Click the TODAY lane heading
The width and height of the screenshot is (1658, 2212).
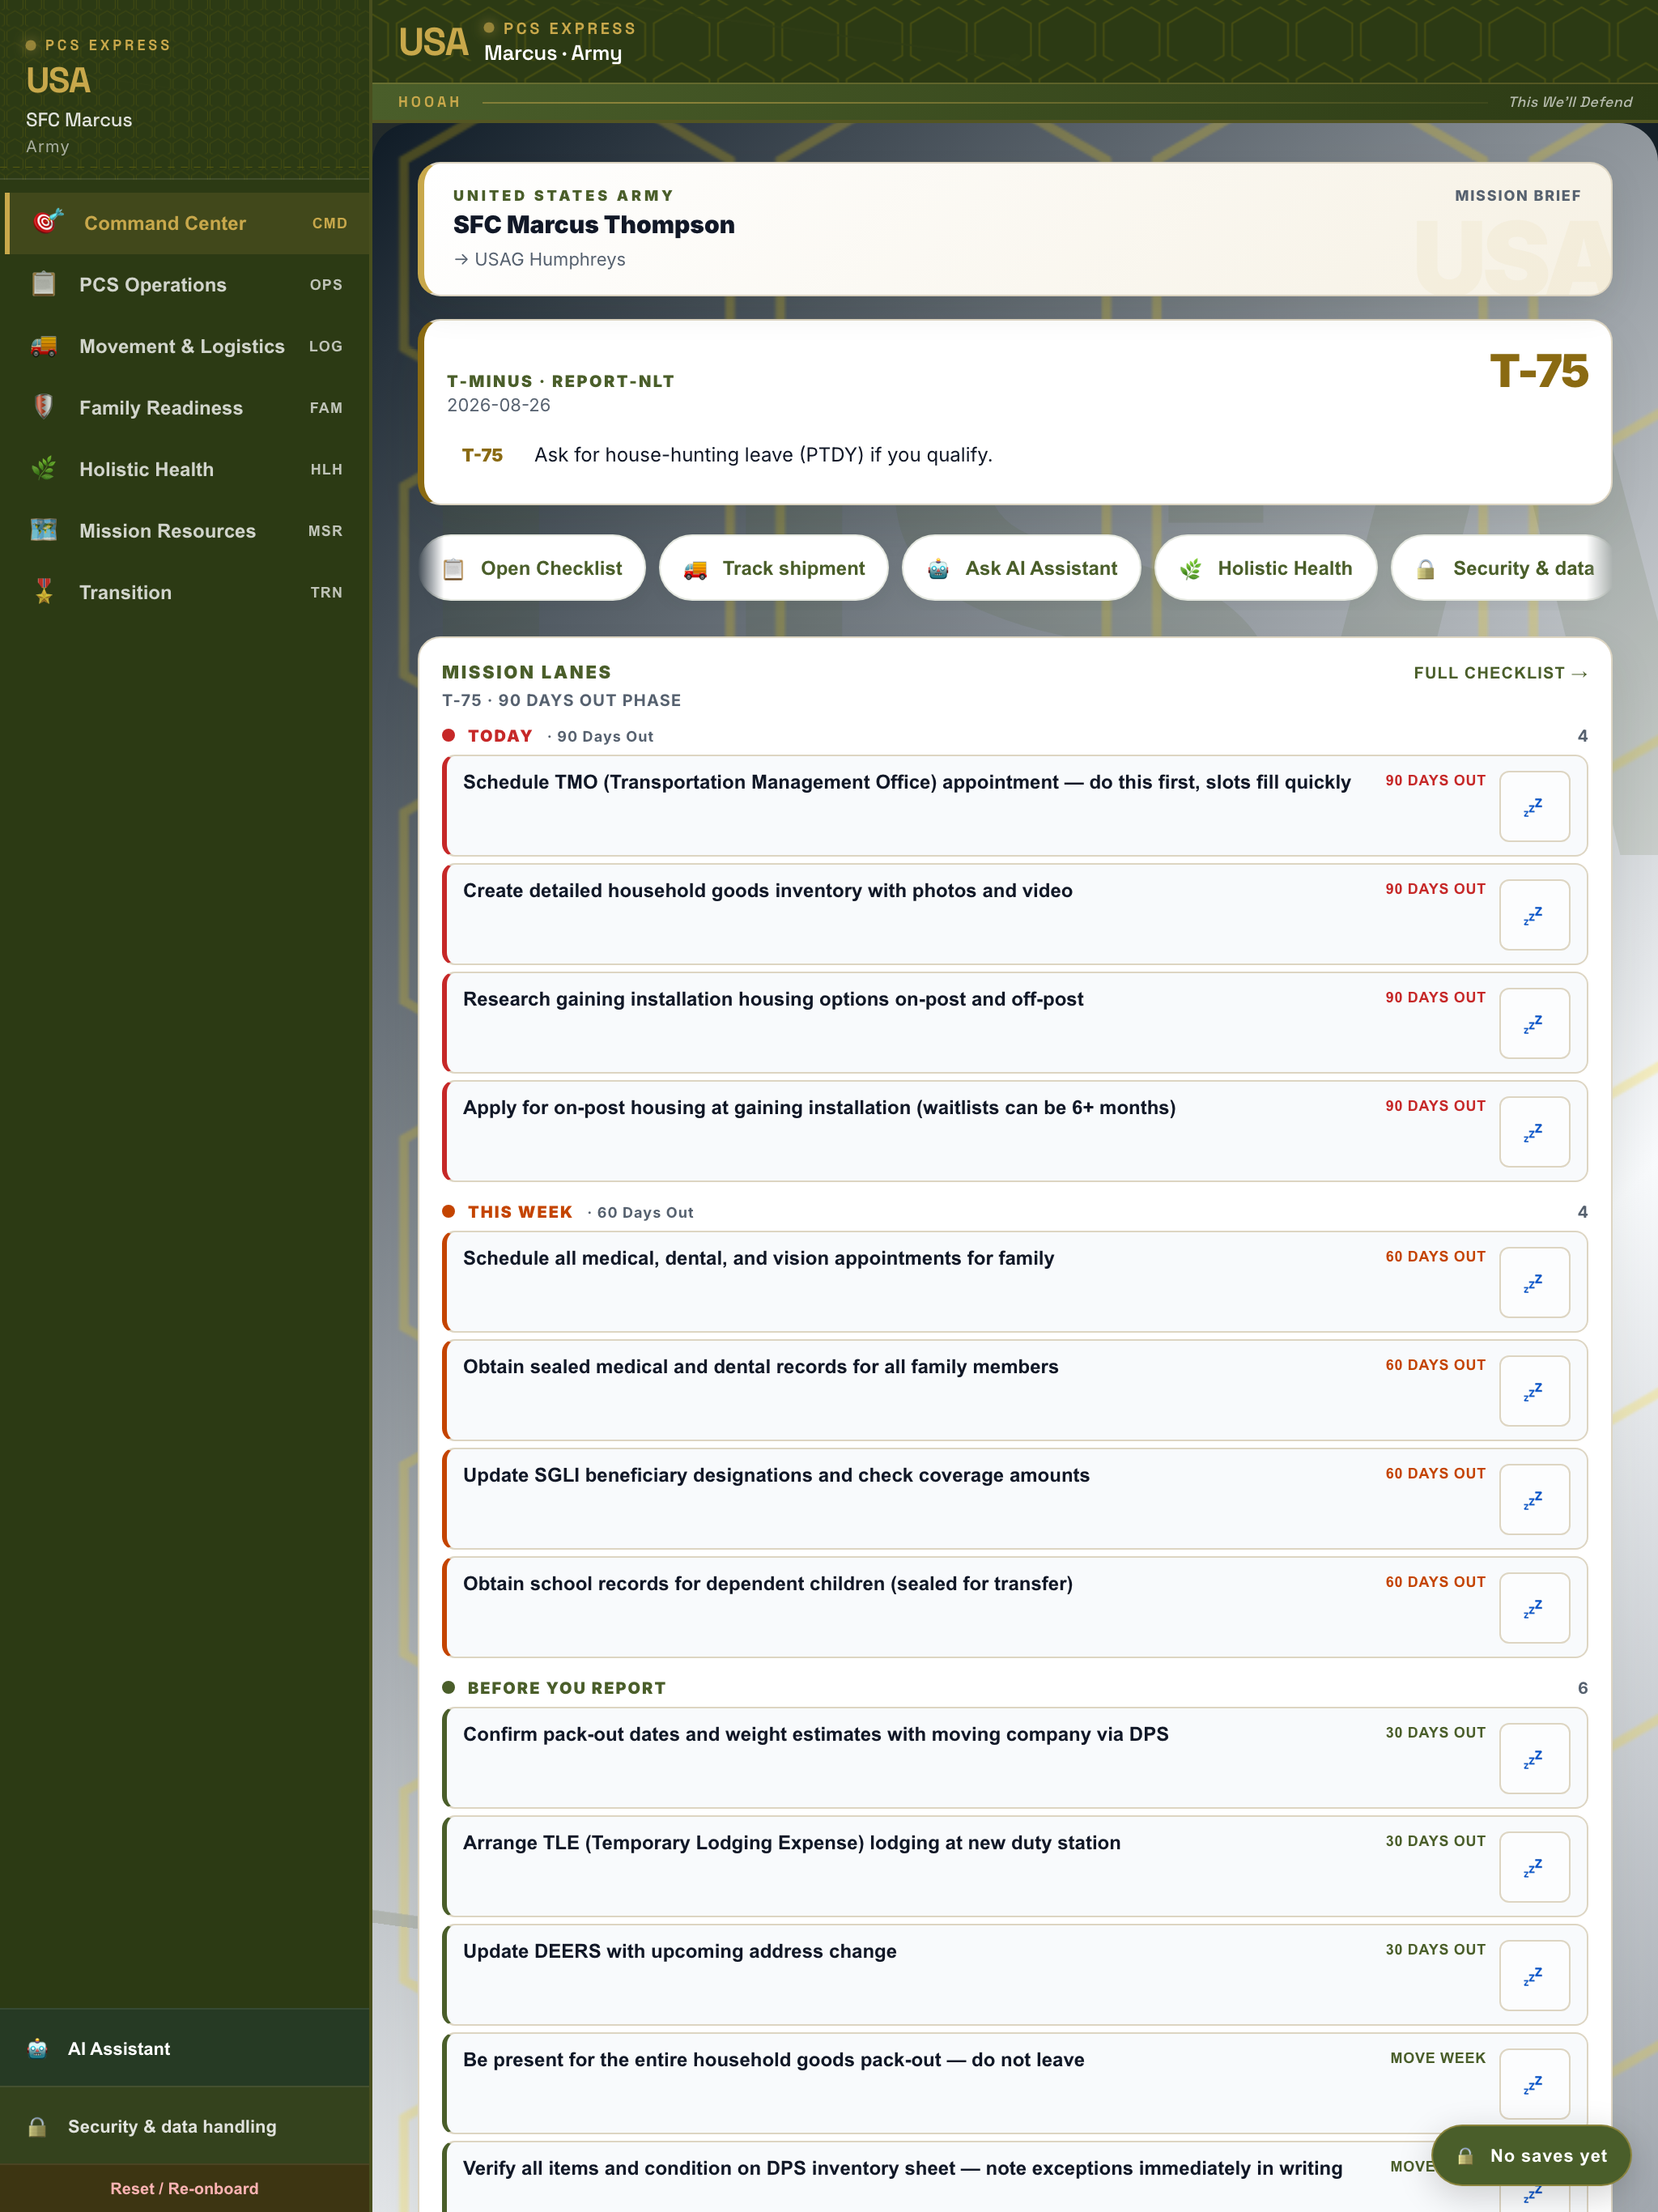pos(500,736)
